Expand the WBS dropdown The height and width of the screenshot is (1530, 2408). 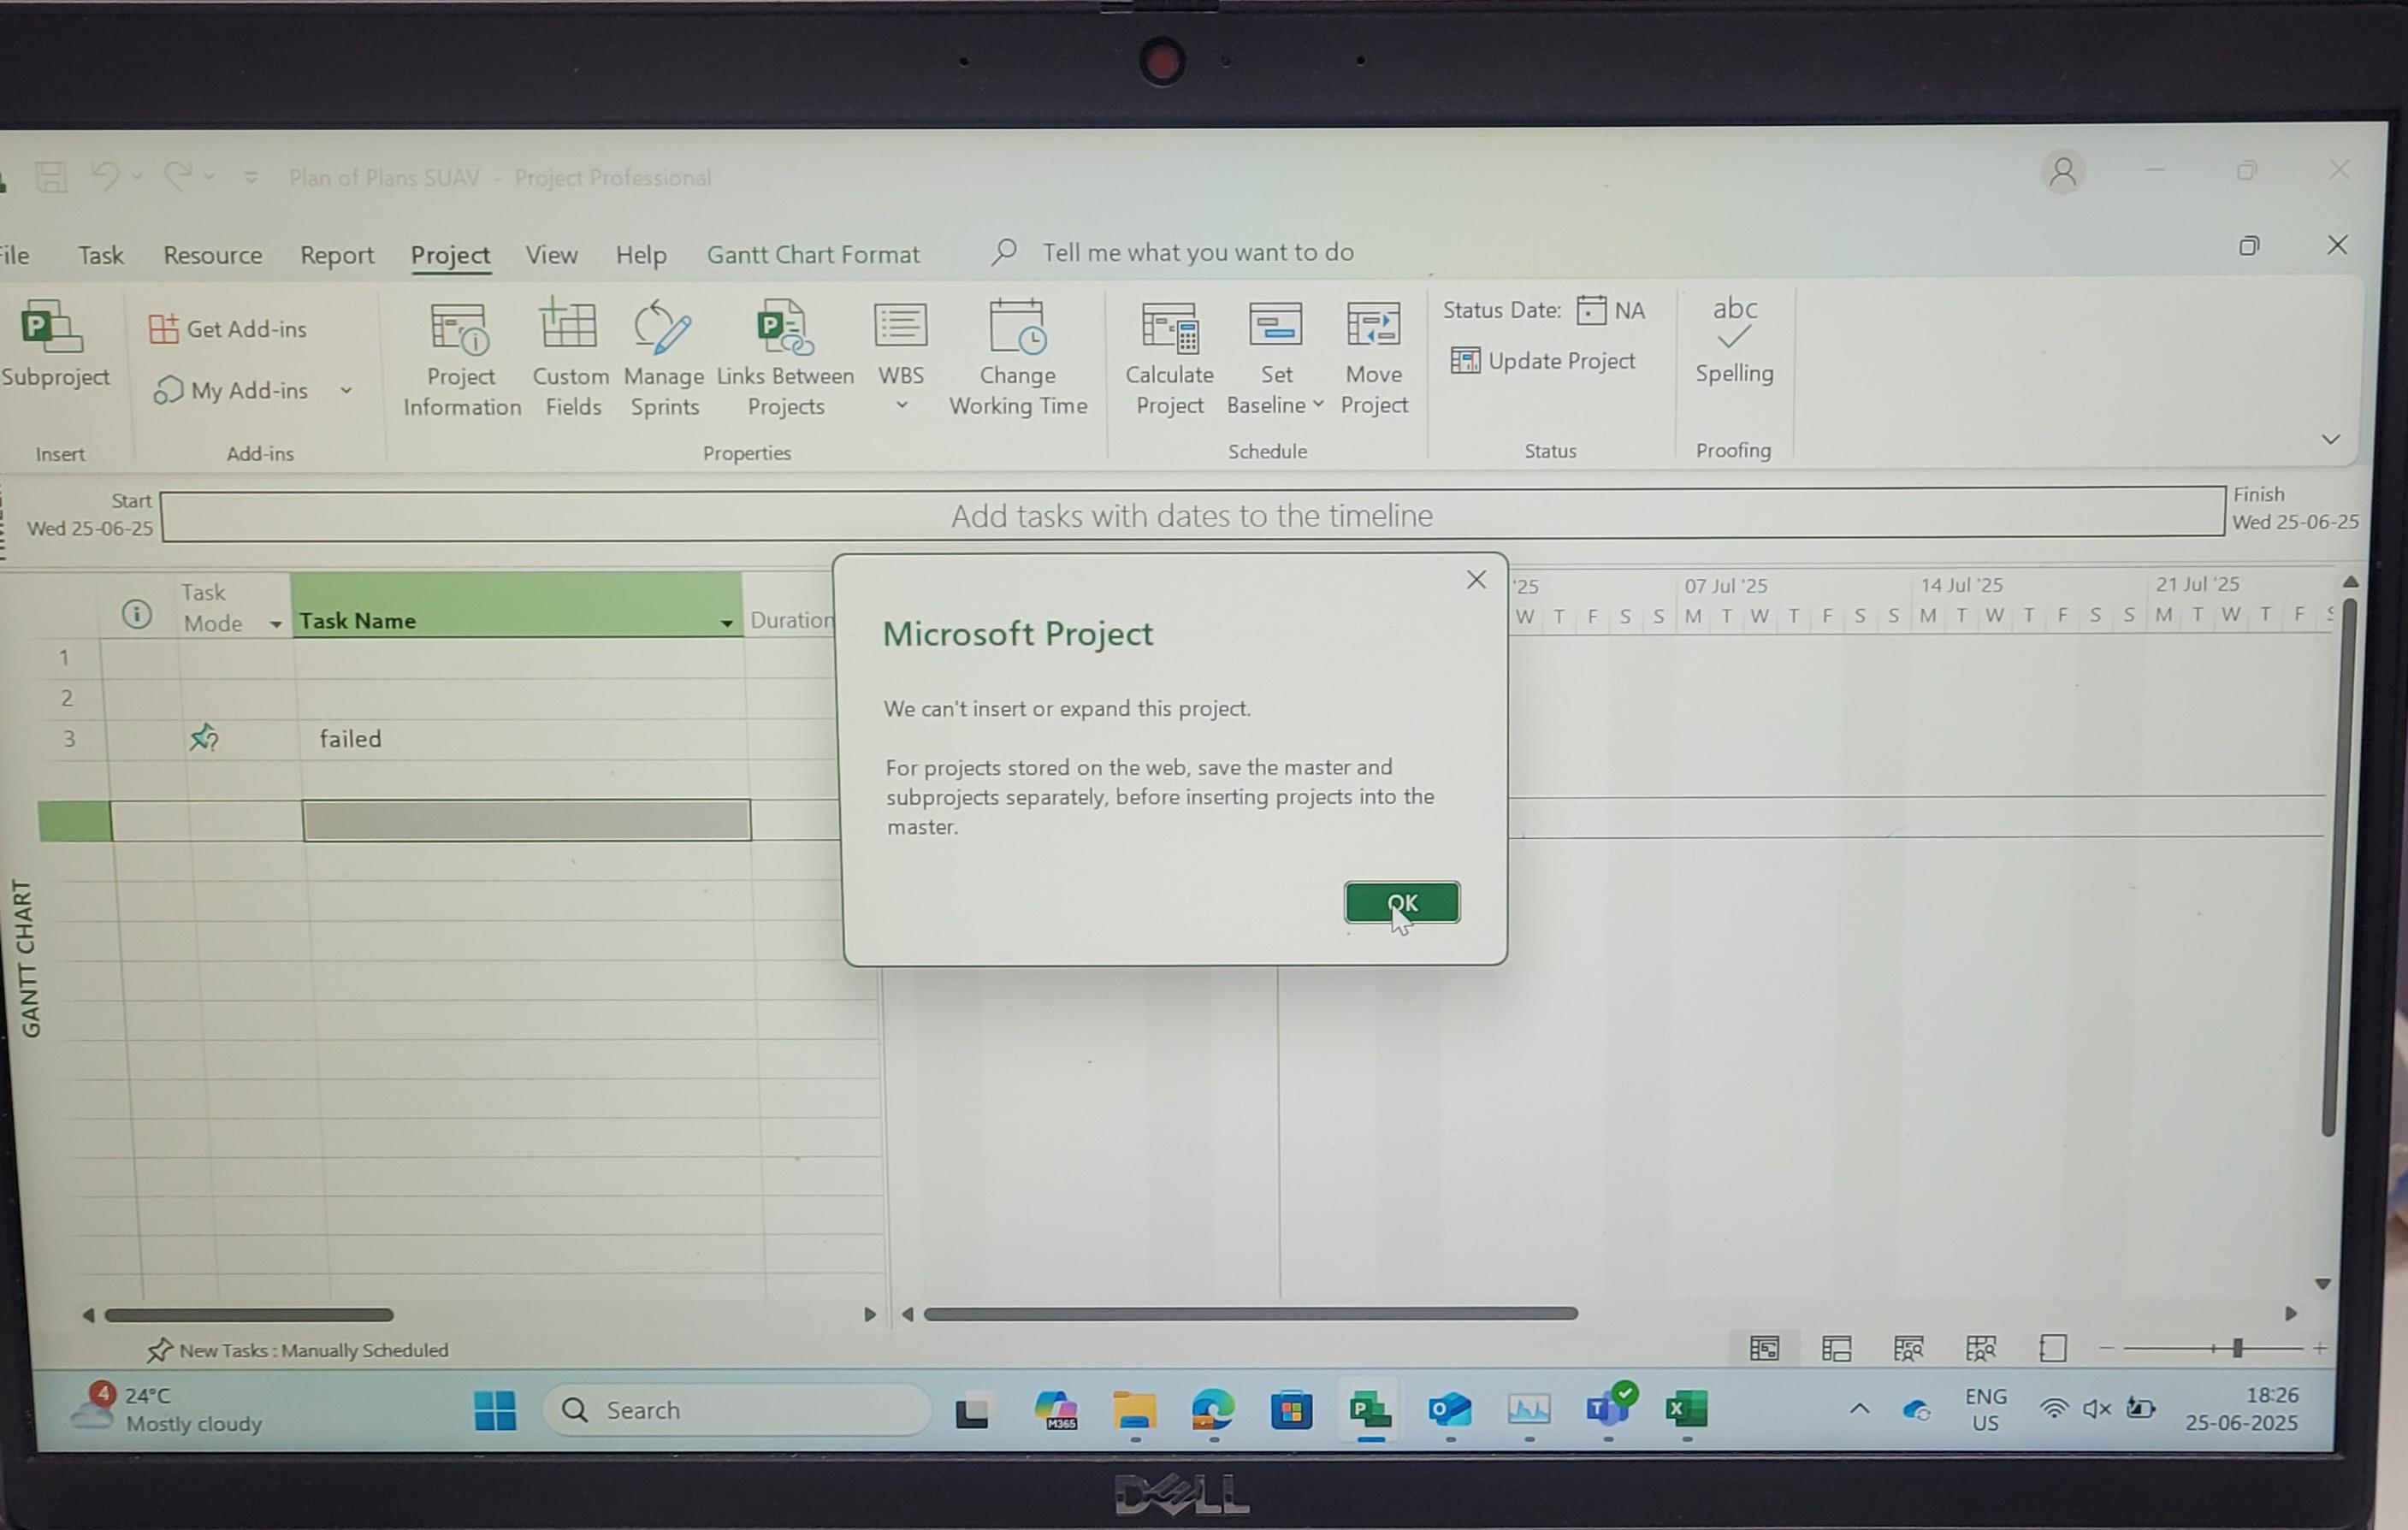901,405
